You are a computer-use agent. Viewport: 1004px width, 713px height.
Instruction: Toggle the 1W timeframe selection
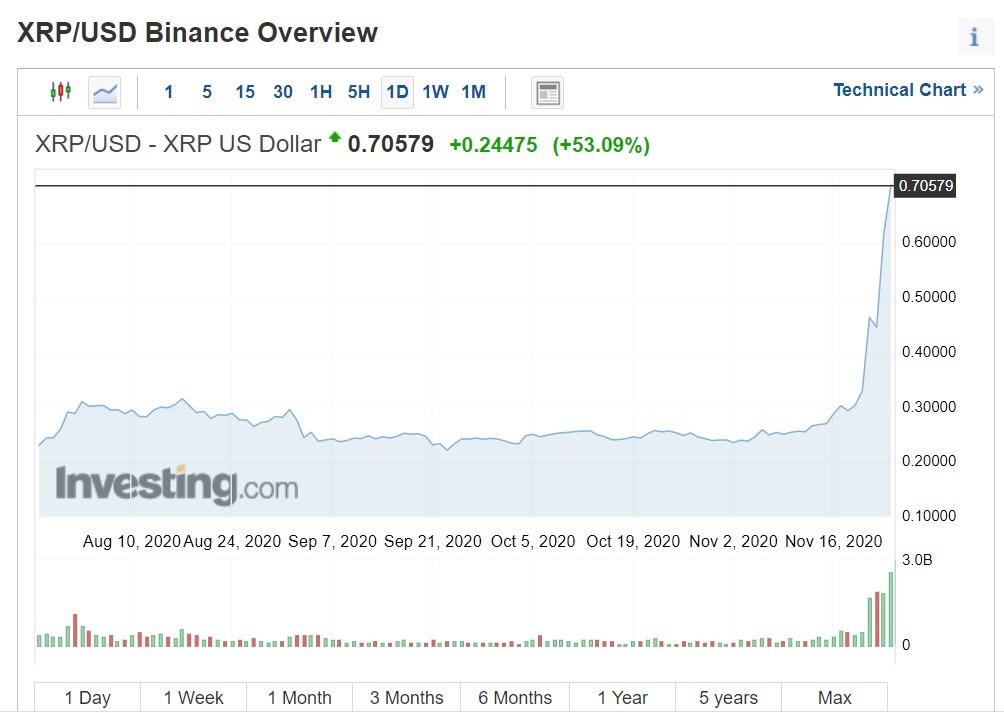434,91
